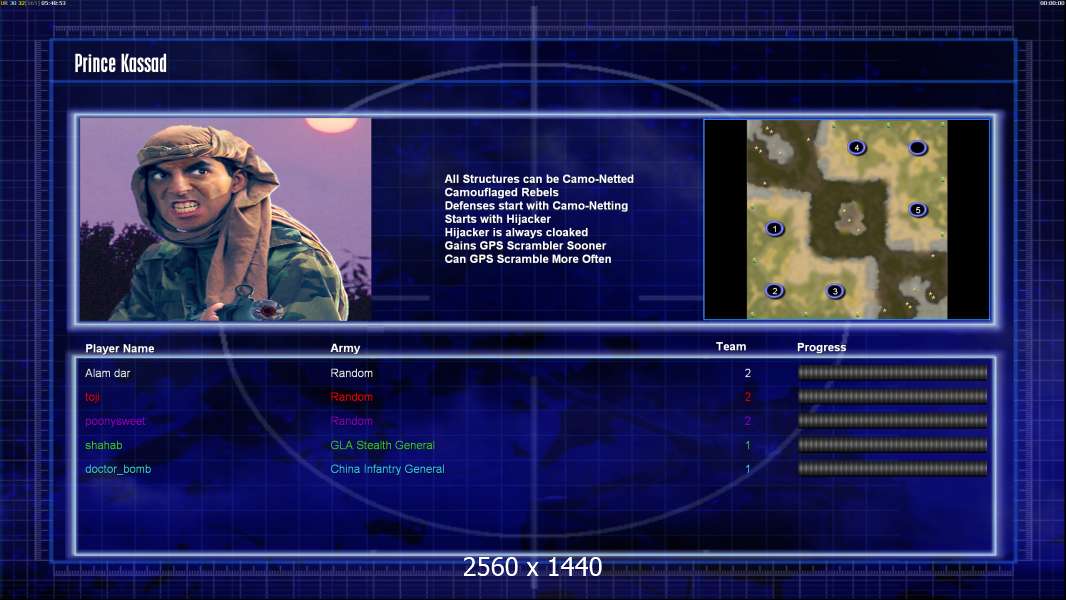Click poonysweet's loading progress bar
1066x600 pixels.
(x=893, y=421)
